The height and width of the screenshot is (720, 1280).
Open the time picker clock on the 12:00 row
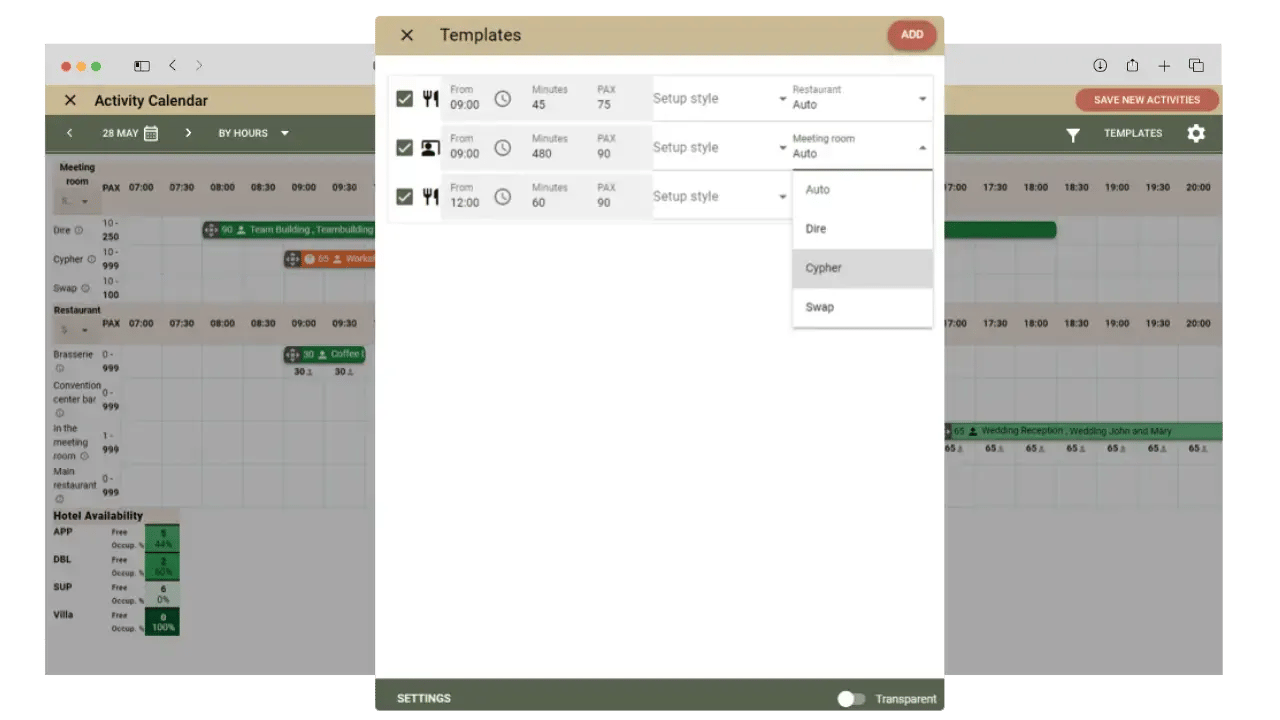pyautogui.click(x=503, y=197)
